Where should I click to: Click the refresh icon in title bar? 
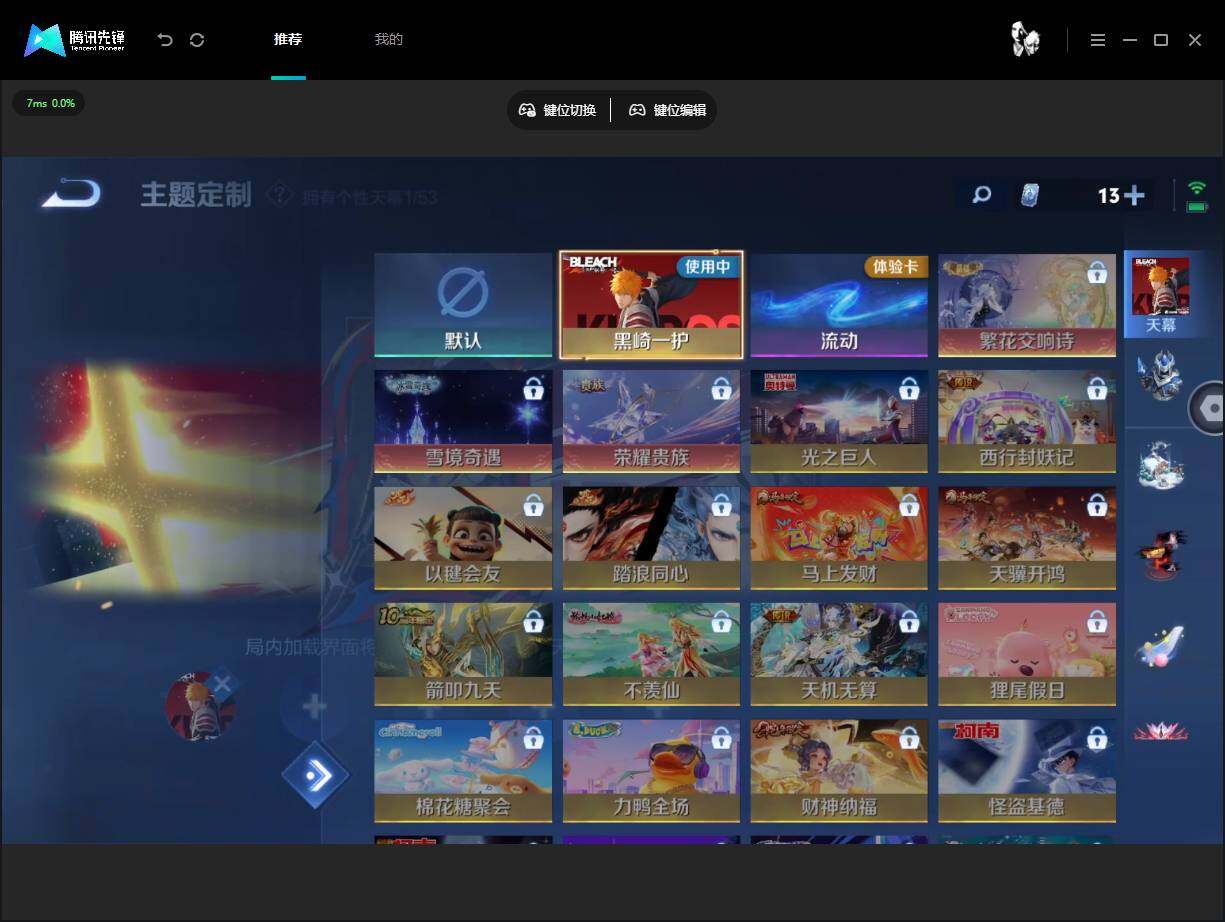tap(197, 40)
